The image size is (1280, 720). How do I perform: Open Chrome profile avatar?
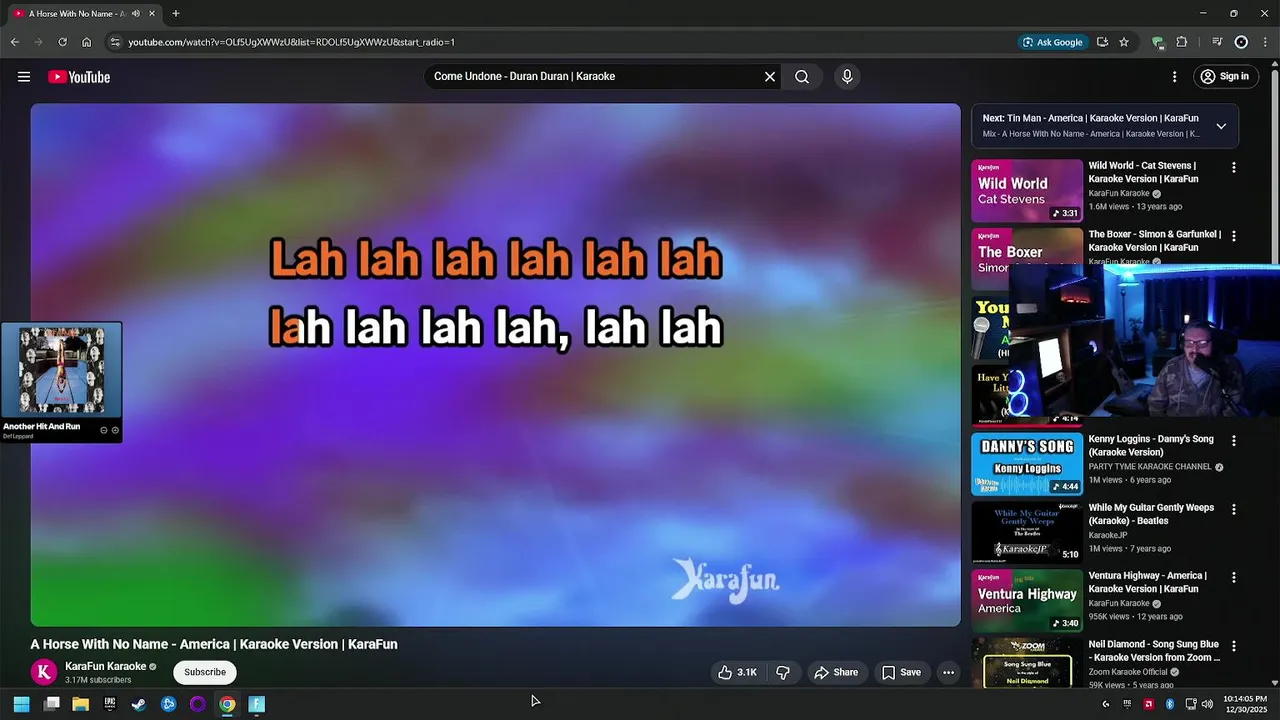click(x=1241, y=42)
